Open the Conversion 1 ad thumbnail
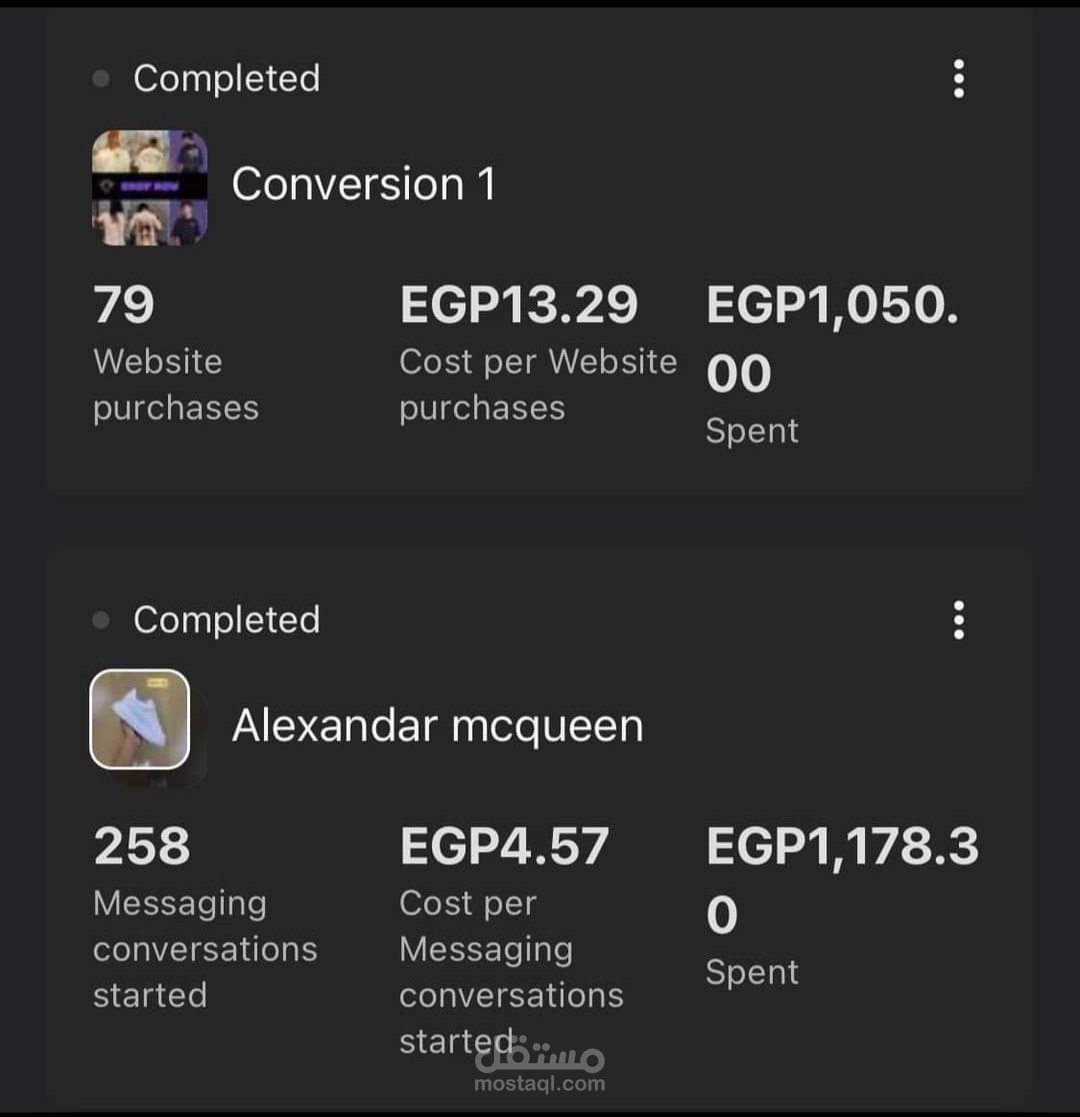Viewport: 1080px width, 1117px height. [150, 187]
